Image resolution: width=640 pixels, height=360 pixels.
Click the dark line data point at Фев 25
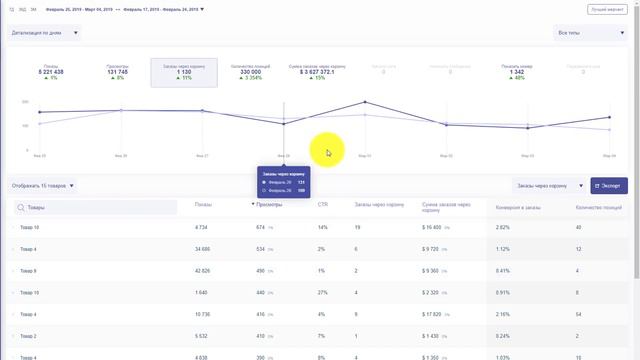40,112
